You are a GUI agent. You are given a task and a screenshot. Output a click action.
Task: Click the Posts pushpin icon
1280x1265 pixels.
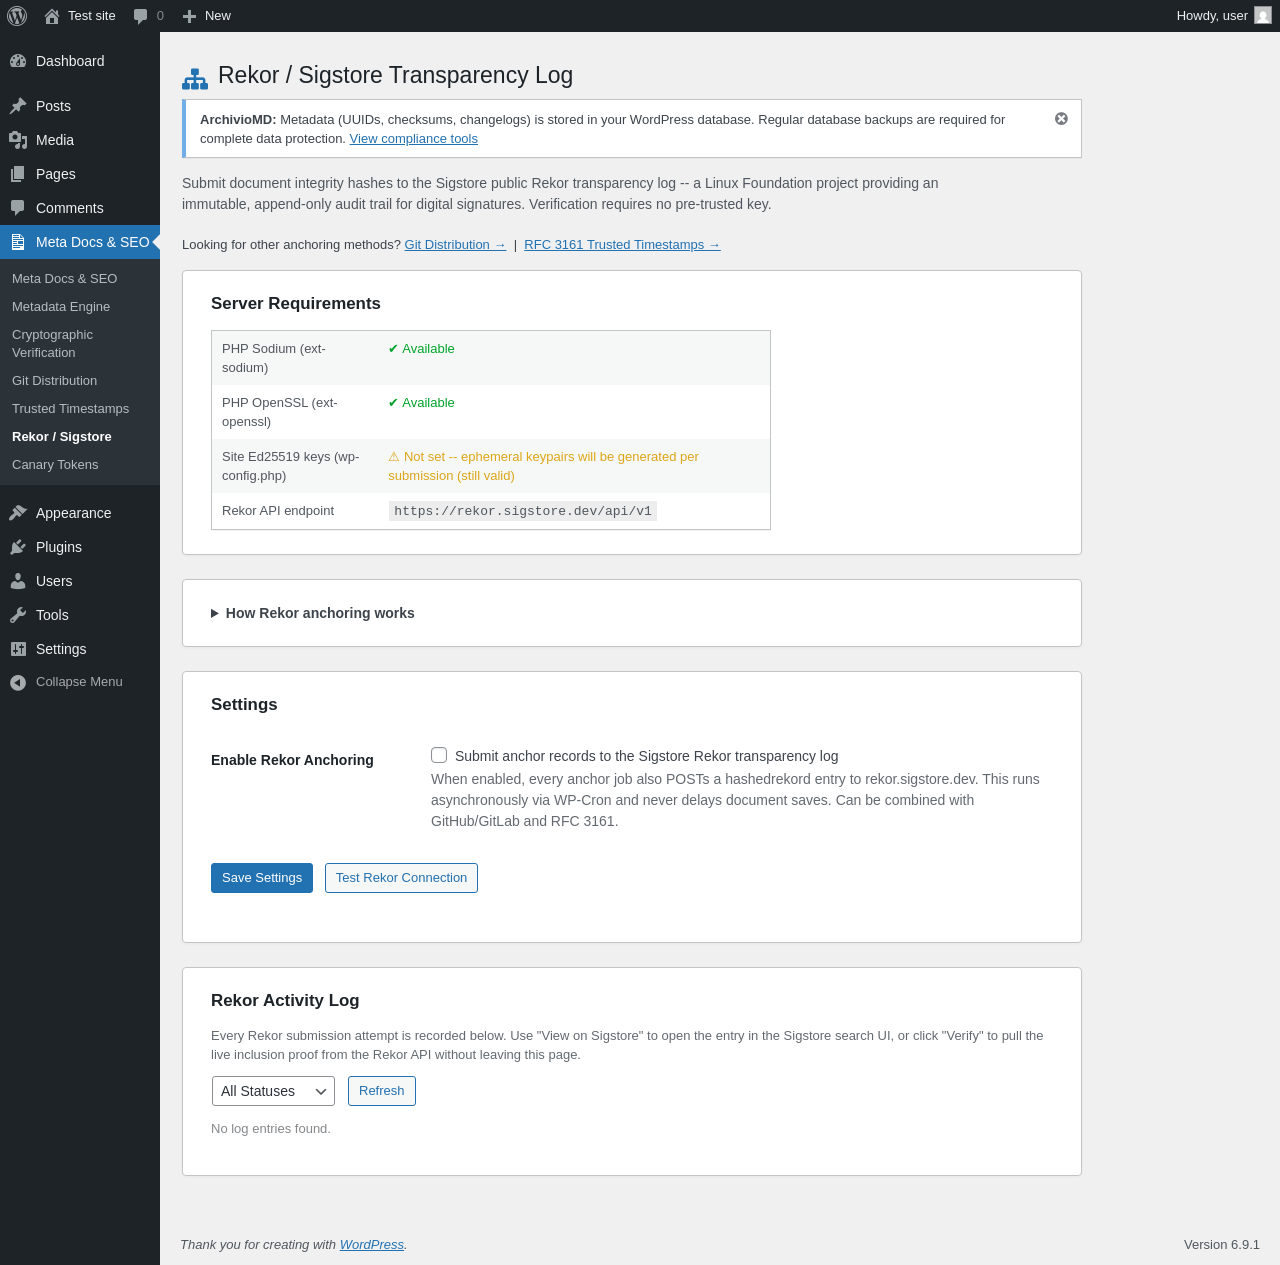click(x=18, y=106)
